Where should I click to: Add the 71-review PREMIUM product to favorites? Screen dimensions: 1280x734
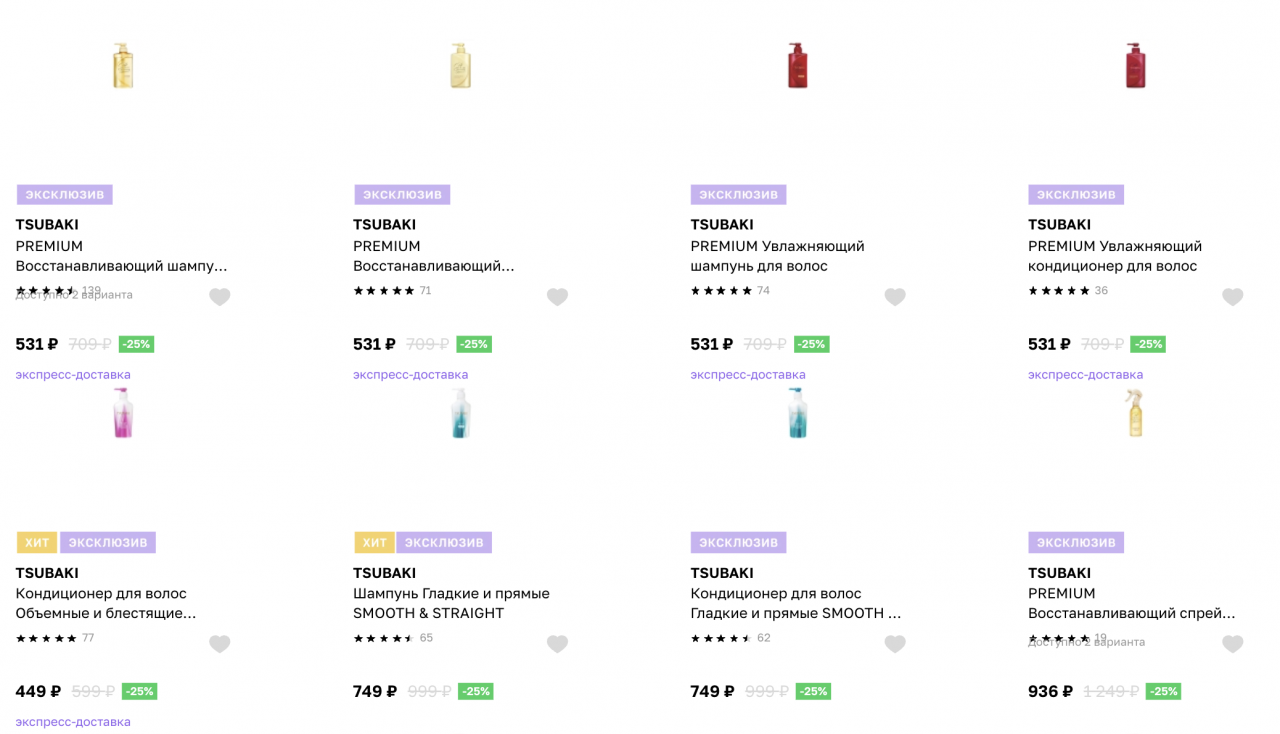point(558,297)
